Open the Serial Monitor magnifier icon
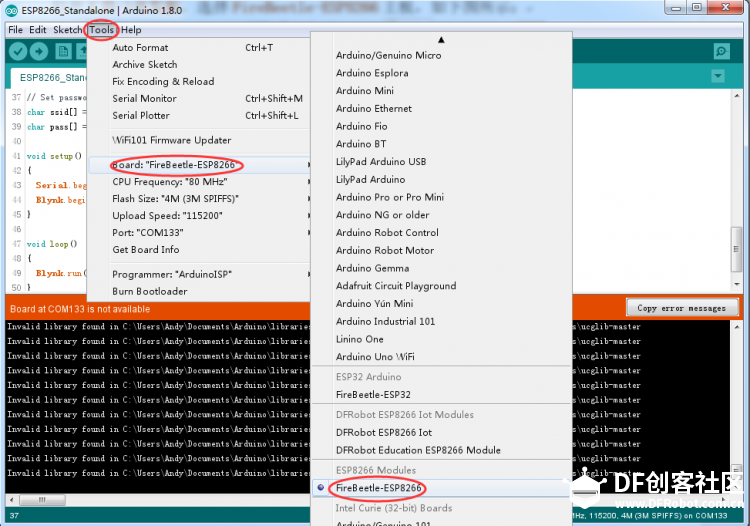This screenshot has width=750, height=526. 721,51
